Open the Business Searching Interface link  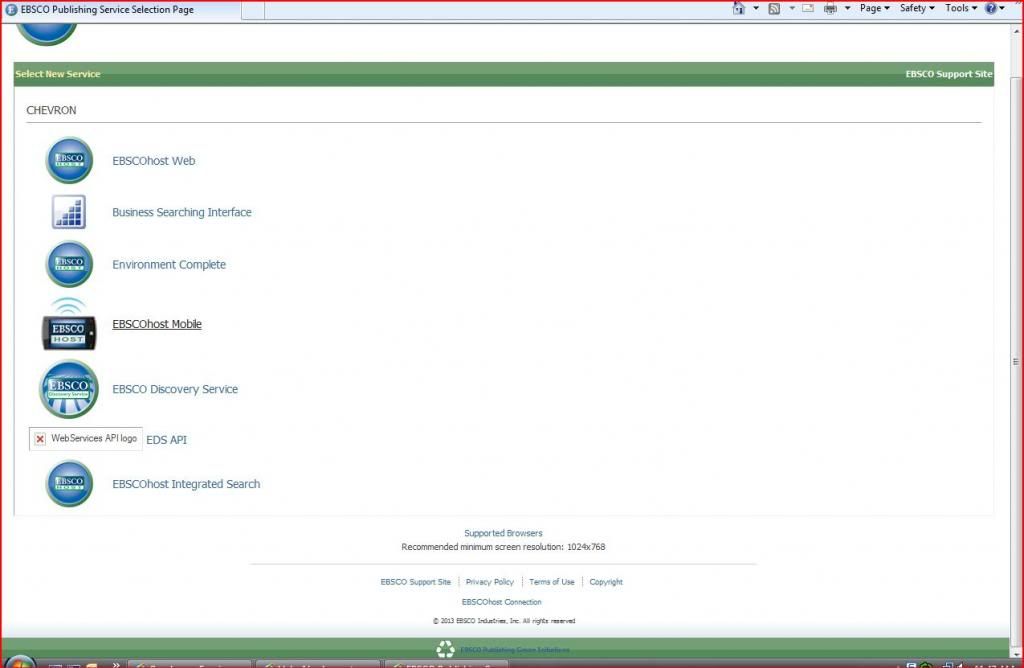(x=182, y=212)
